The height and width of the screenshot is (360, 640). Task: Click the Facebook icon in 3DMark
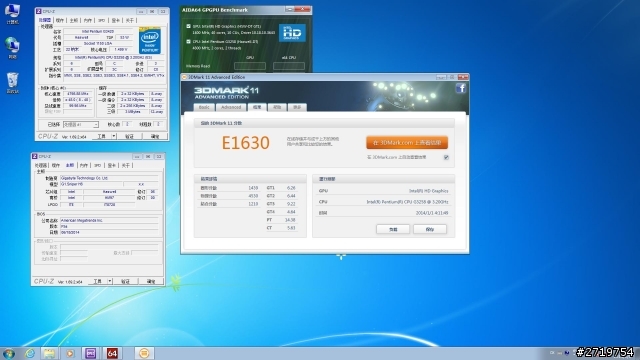(461, 88)
